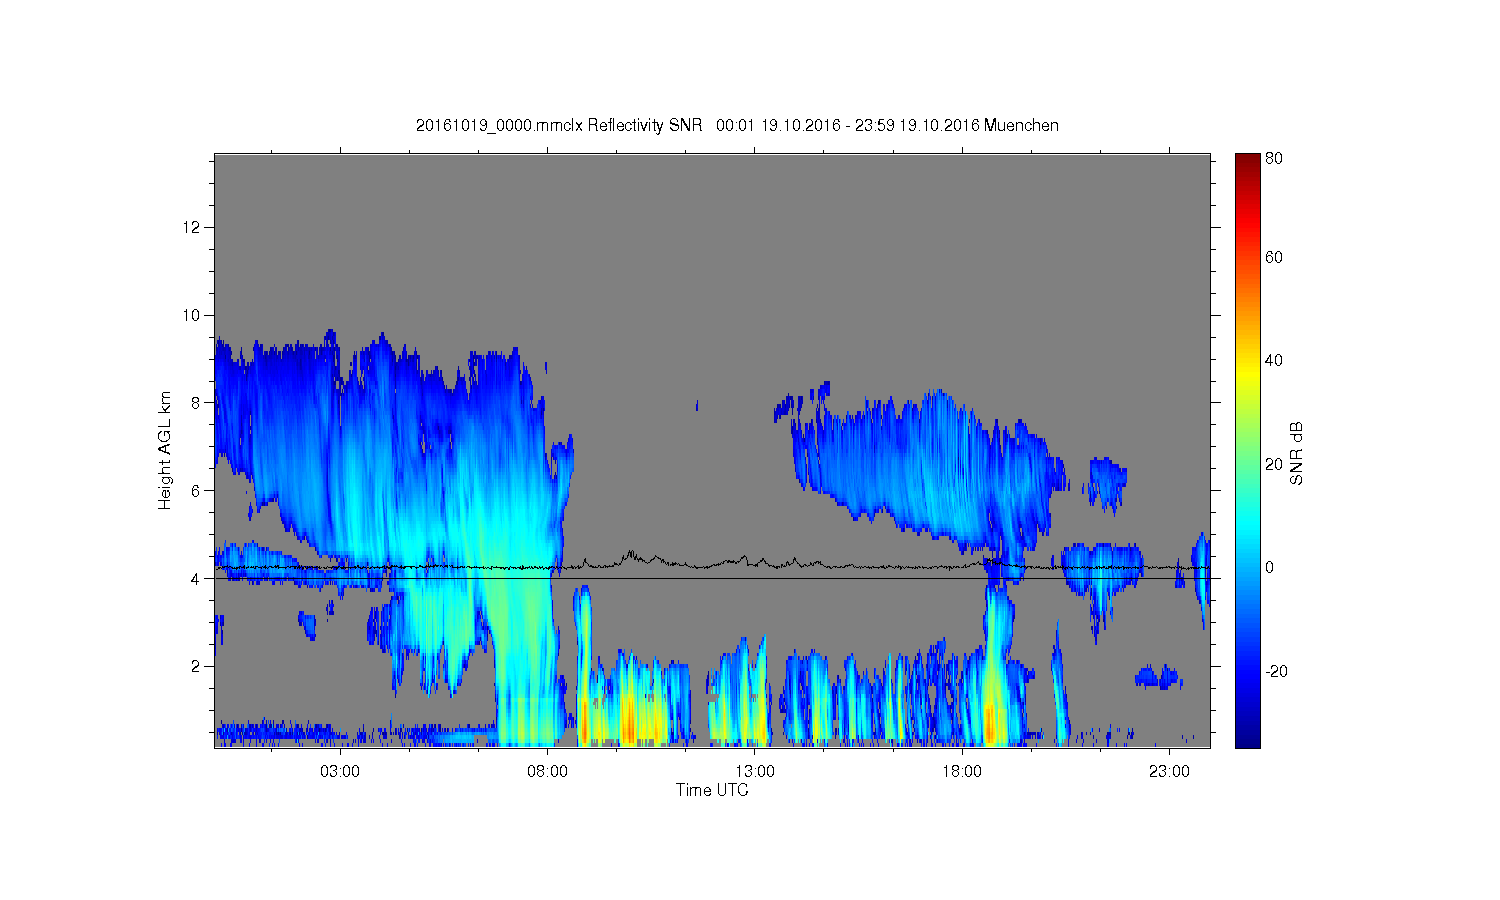This screenshot has width=1500, height=900.
Task: Click the 13:00 time tick label
Action: coord(755,772)
